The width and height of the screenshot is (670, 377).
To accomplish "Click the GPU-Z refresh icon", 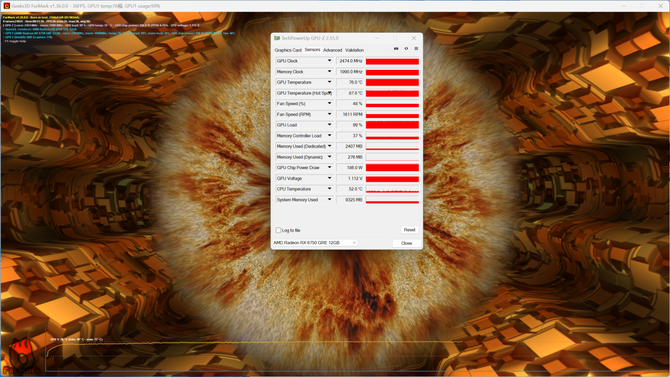I will (406, 49).
